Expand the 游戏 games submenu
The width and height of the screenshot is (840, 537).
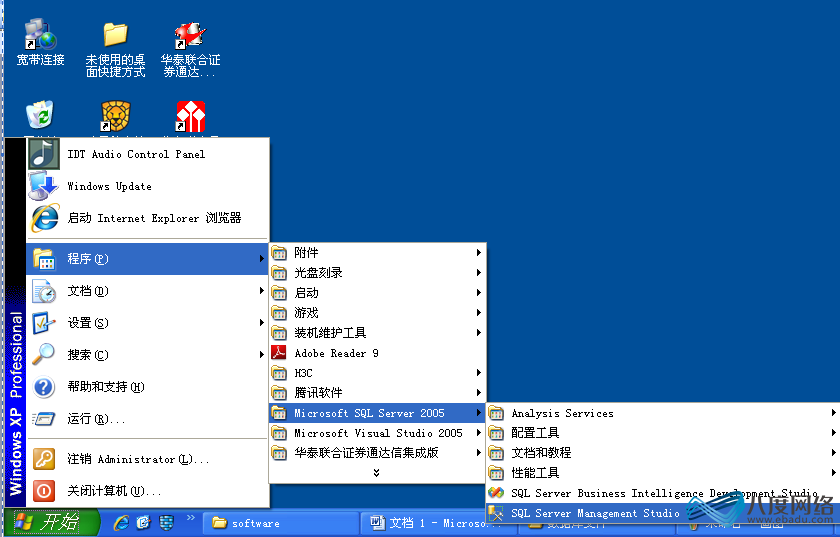378,312
